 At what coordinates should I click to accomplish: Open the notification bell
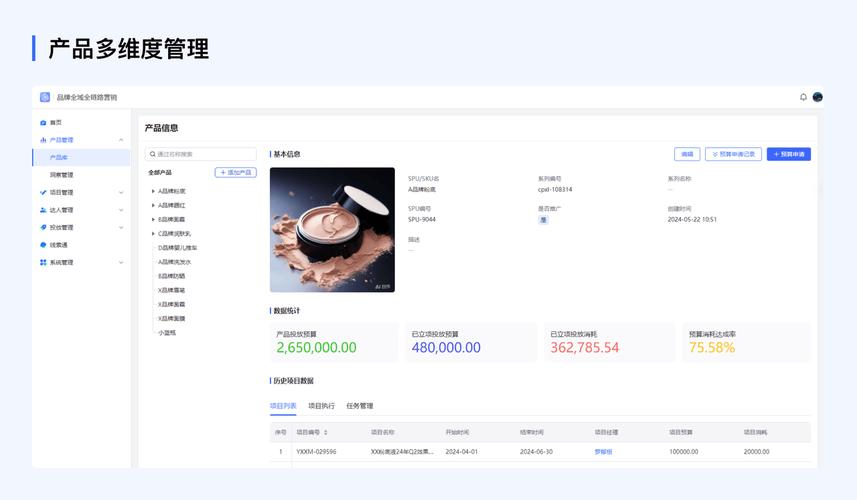803,97
